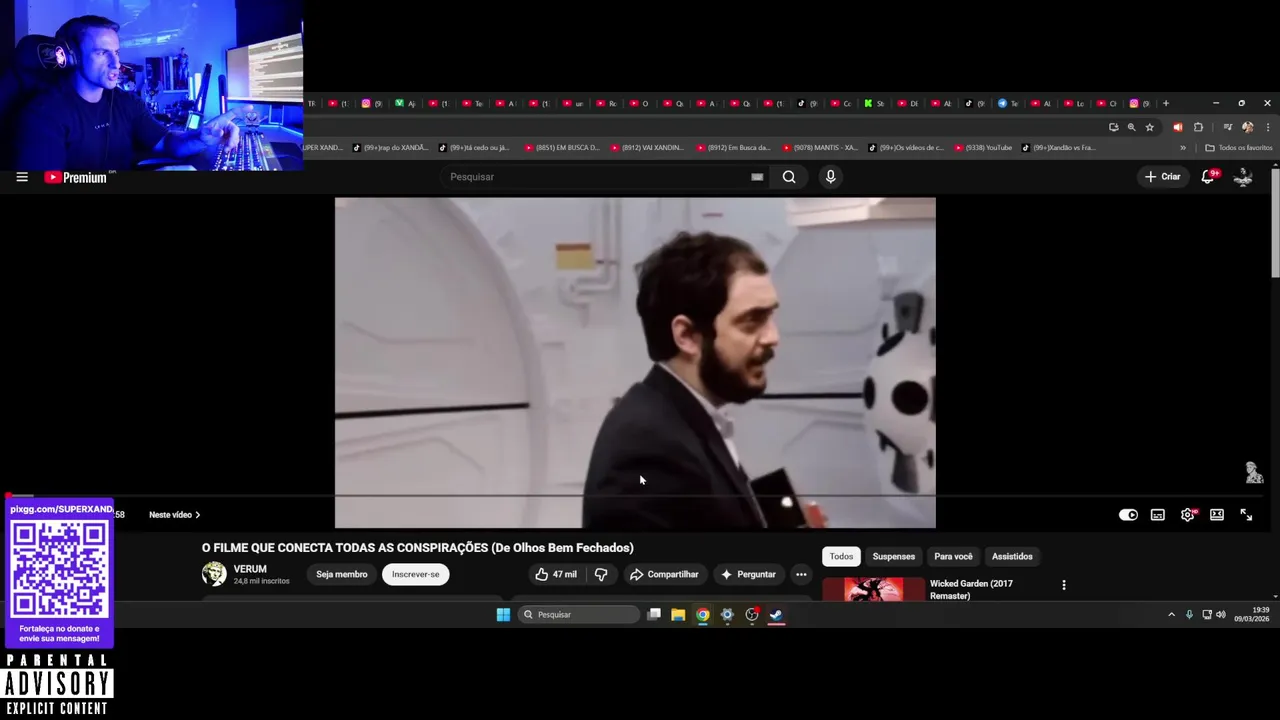Open options menu for Wicked Garden video
Viewport: 1280px width, 720px height.
[x=1063, y=585]
